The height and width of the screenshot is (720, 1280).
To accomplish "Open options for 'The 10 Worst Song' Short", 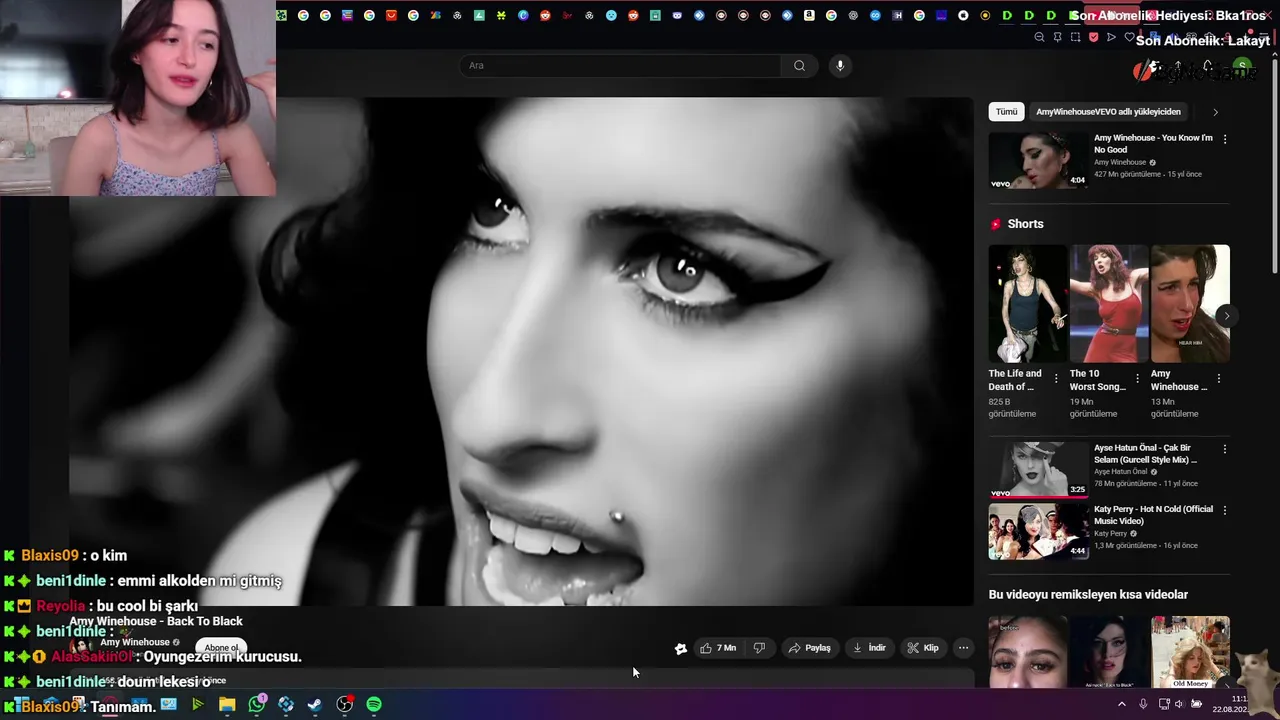I will (1137, 379).
